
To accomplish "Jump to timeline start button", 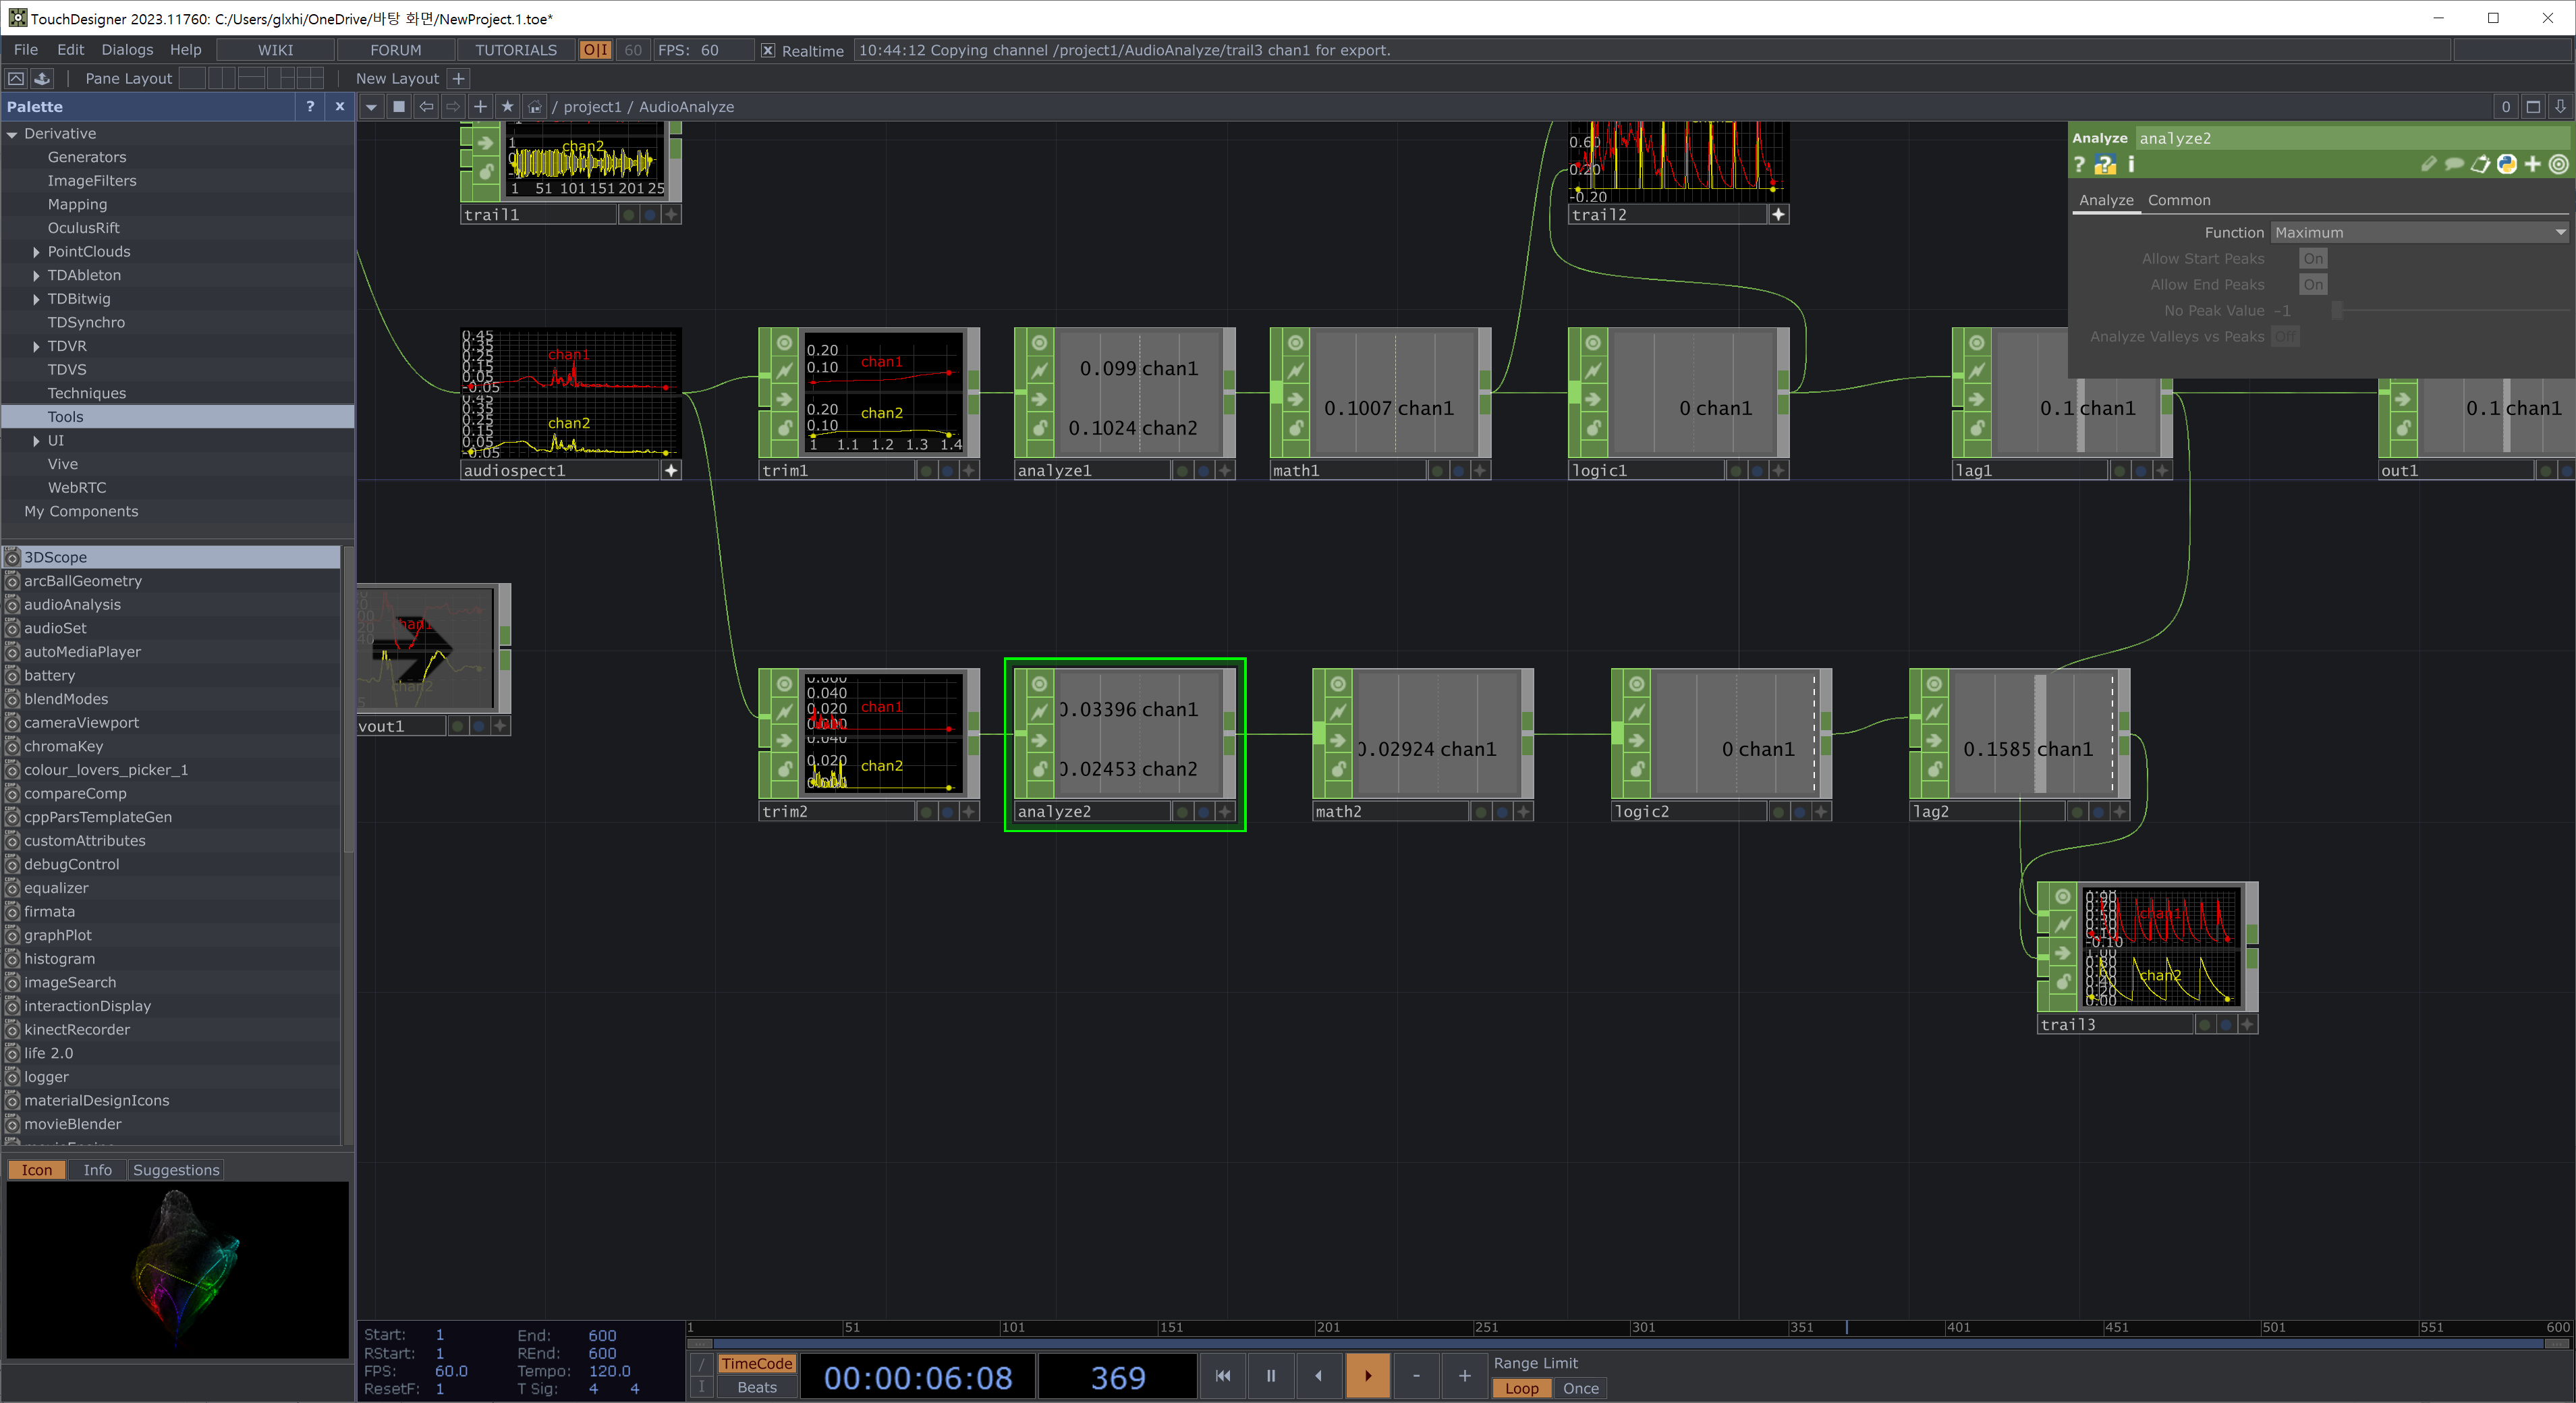I will (1222, 1376).
